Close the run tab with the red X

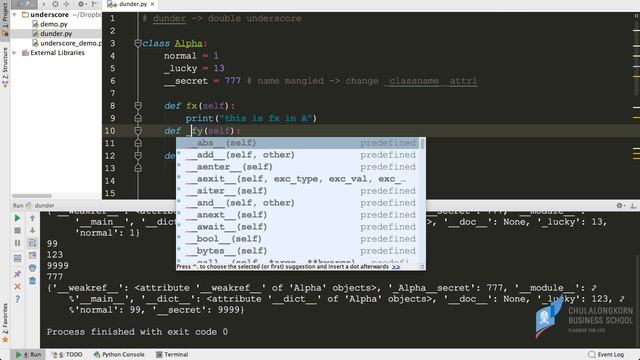[17, 287]
